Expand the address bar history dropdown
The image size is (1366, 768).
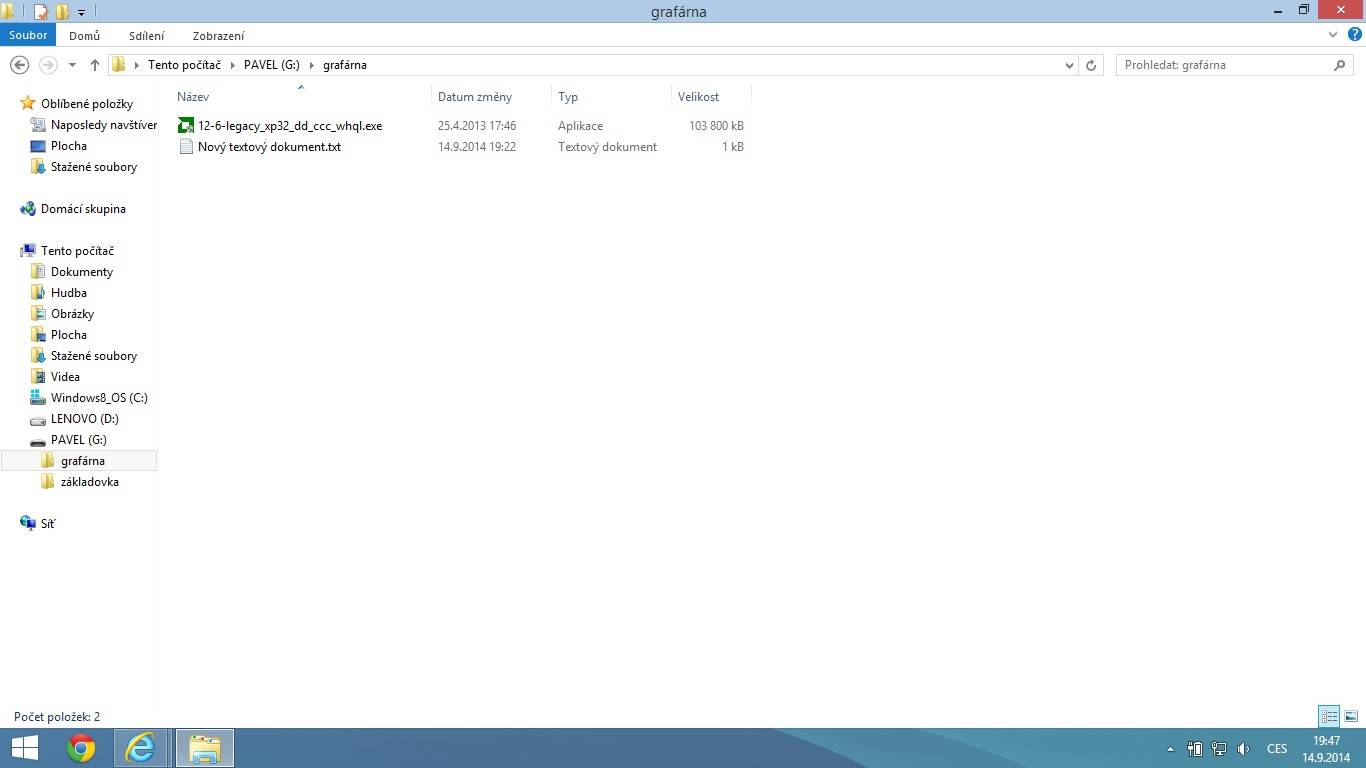(x=1070, y=65)
